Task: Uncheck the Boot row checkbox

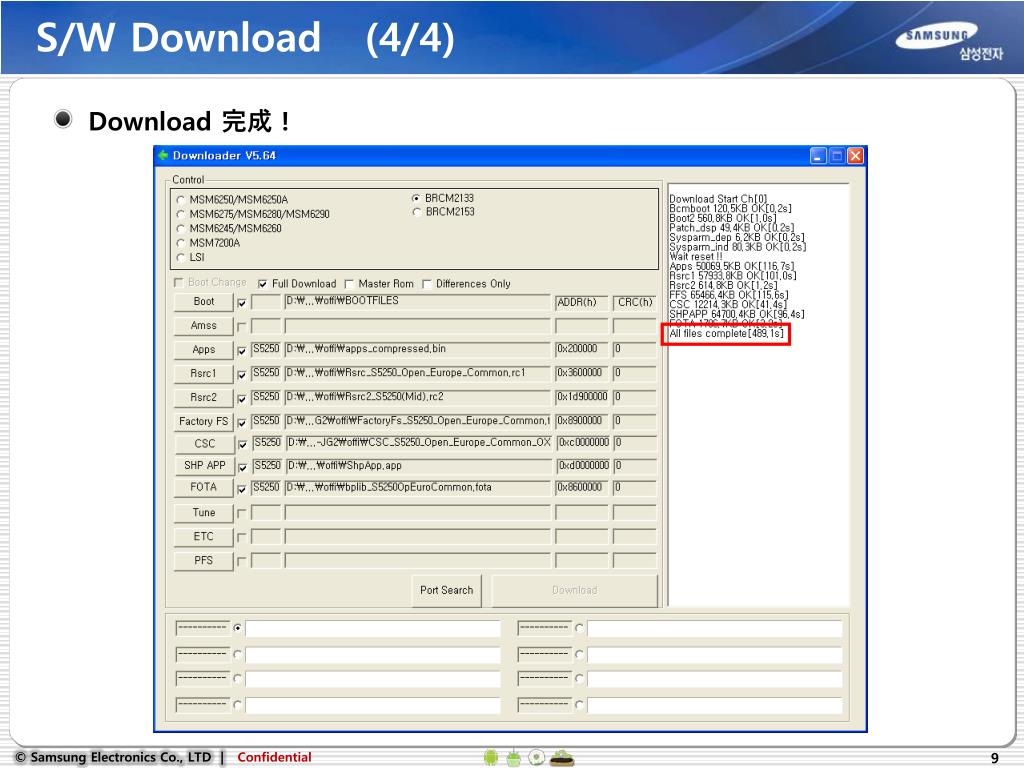Action: tap(242, 303)
